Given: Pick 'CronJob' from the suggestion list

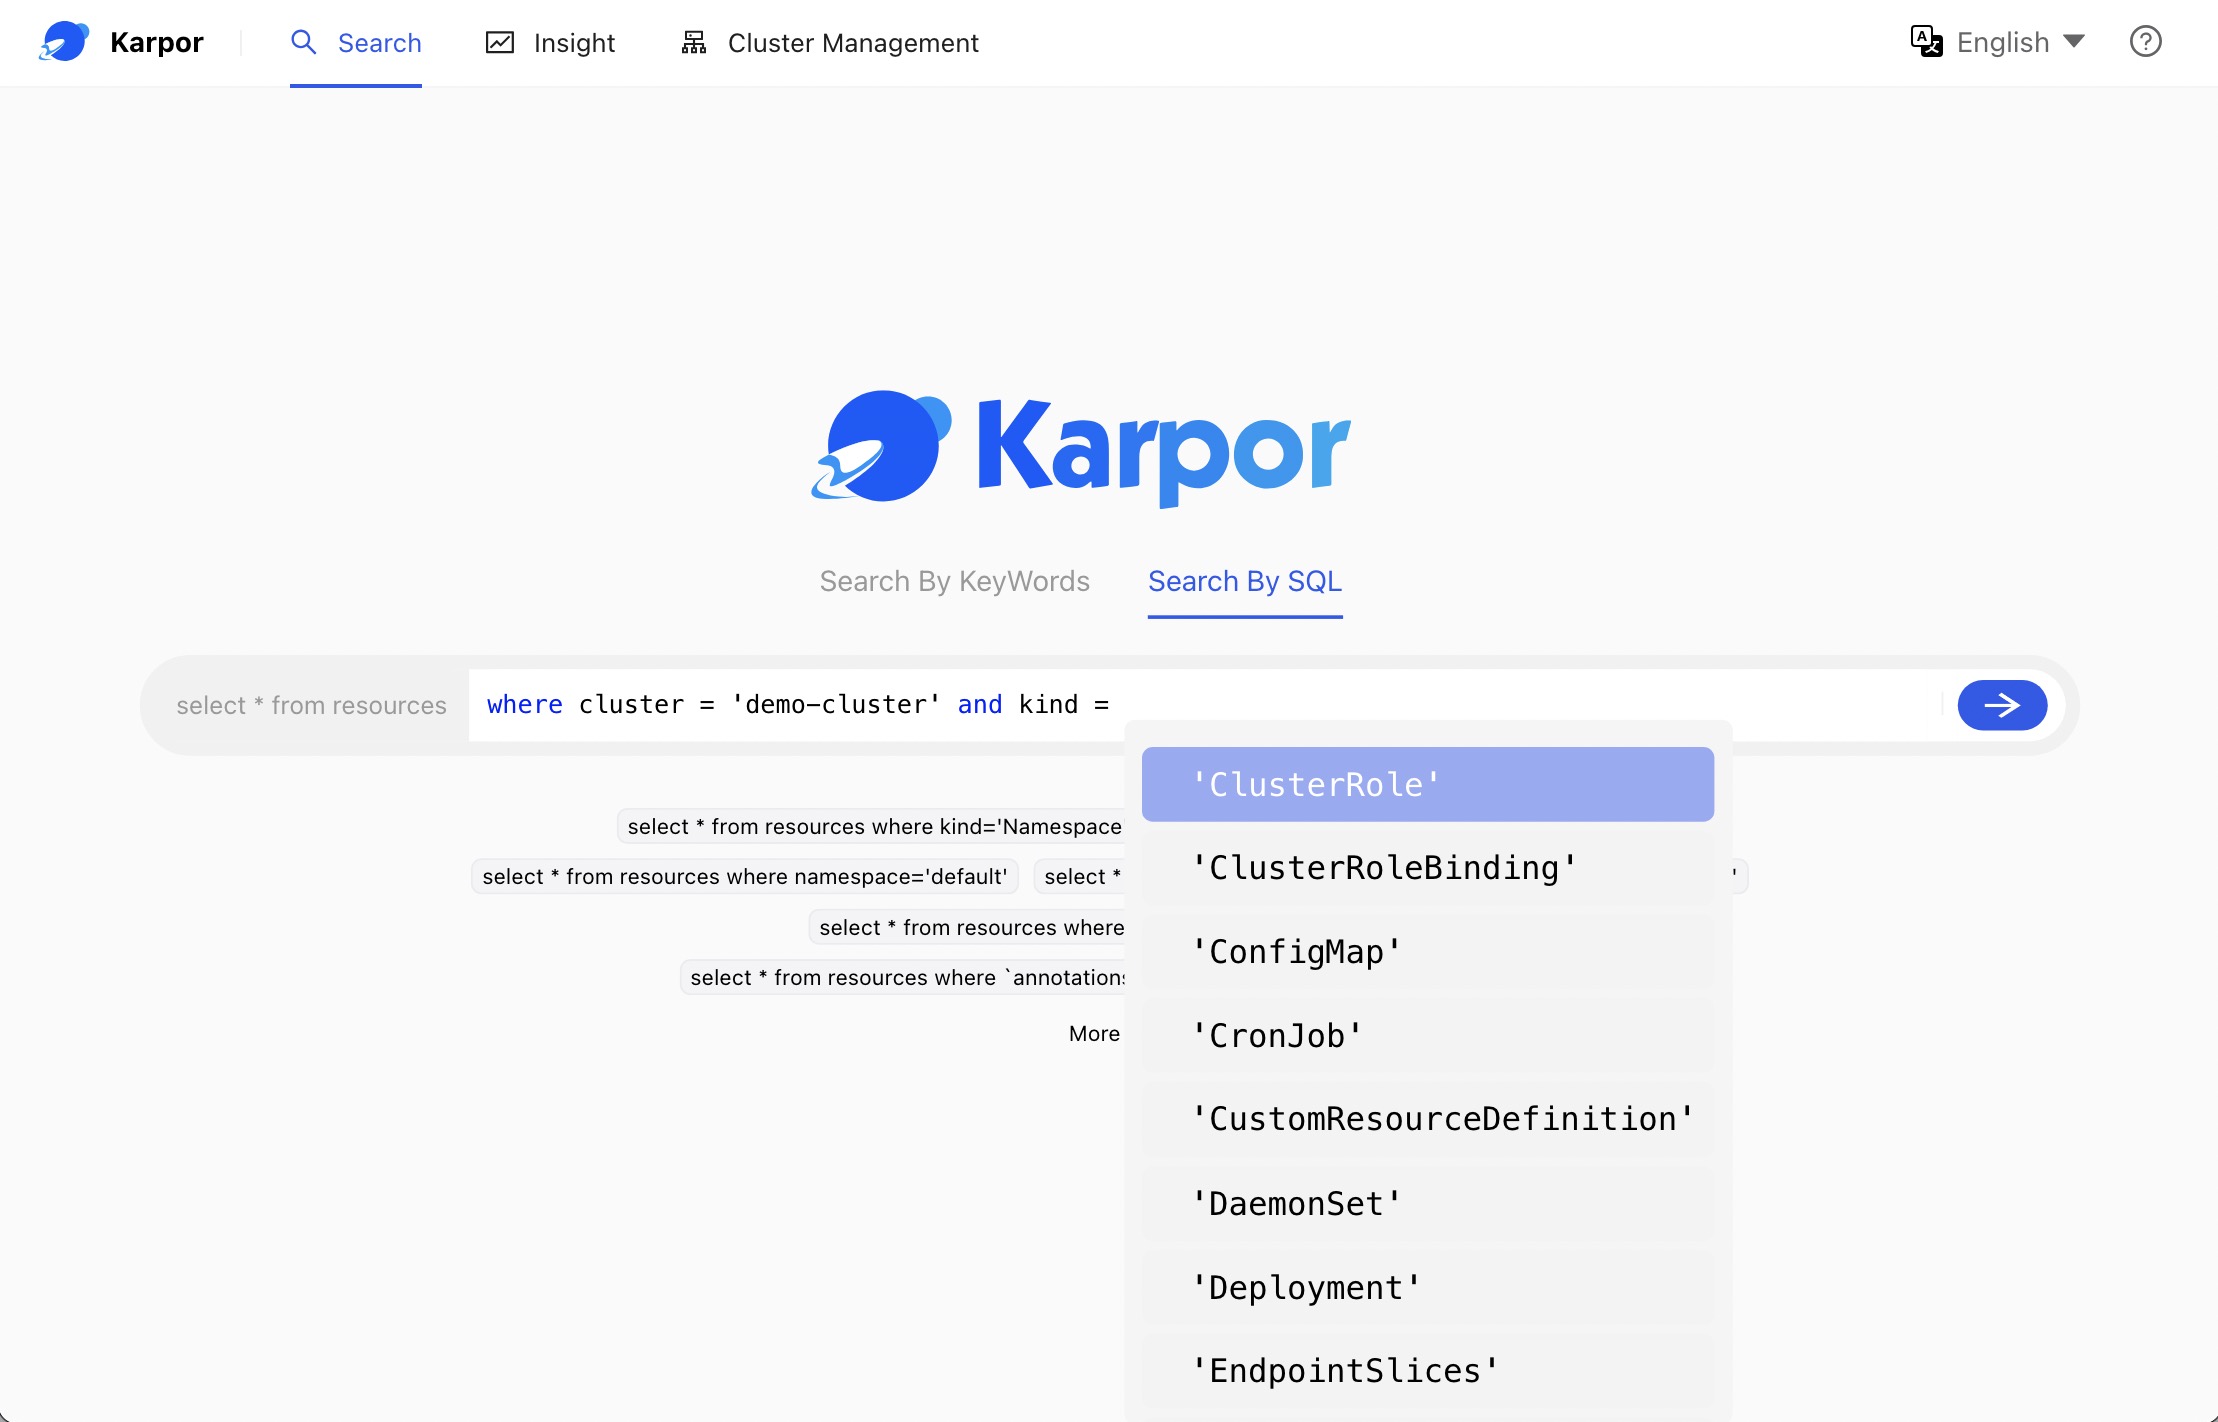Looking at the screenshot, I should (1275, 1035).
